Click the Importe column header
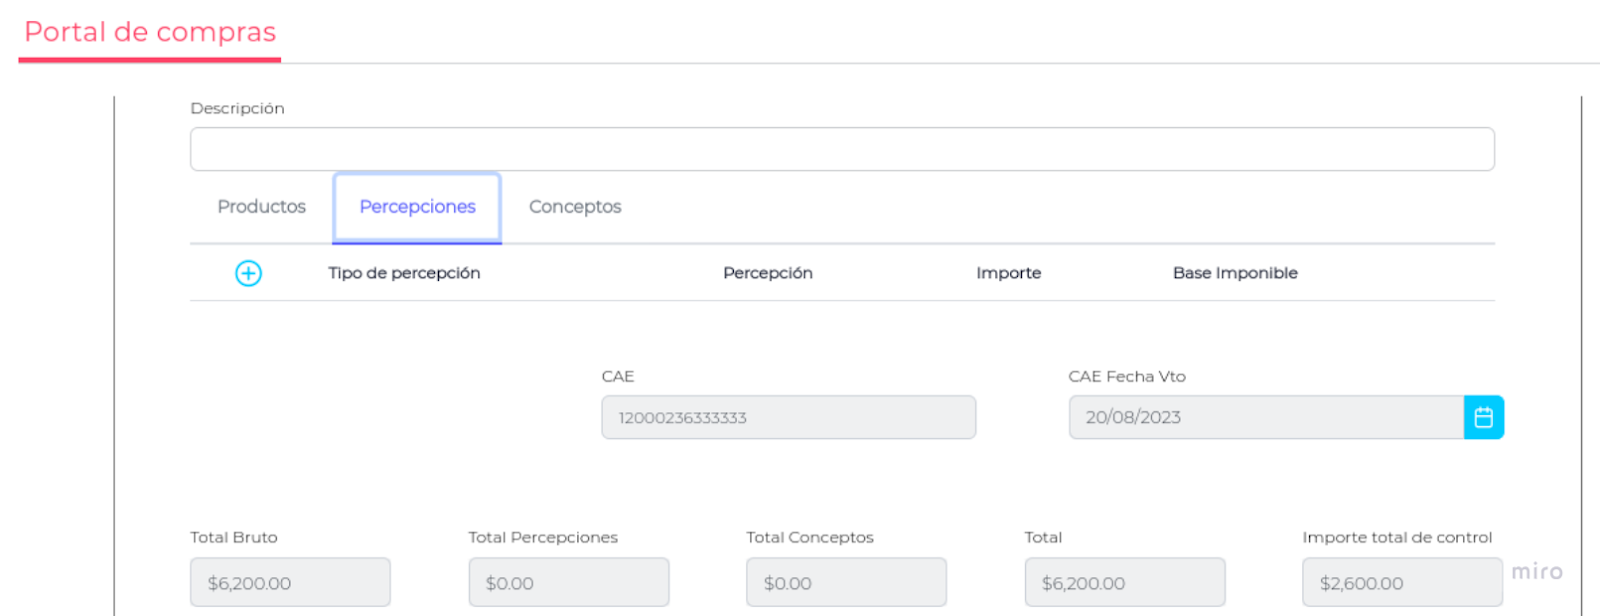This screenshot has width=1600, height=616. click(1008, 273)
